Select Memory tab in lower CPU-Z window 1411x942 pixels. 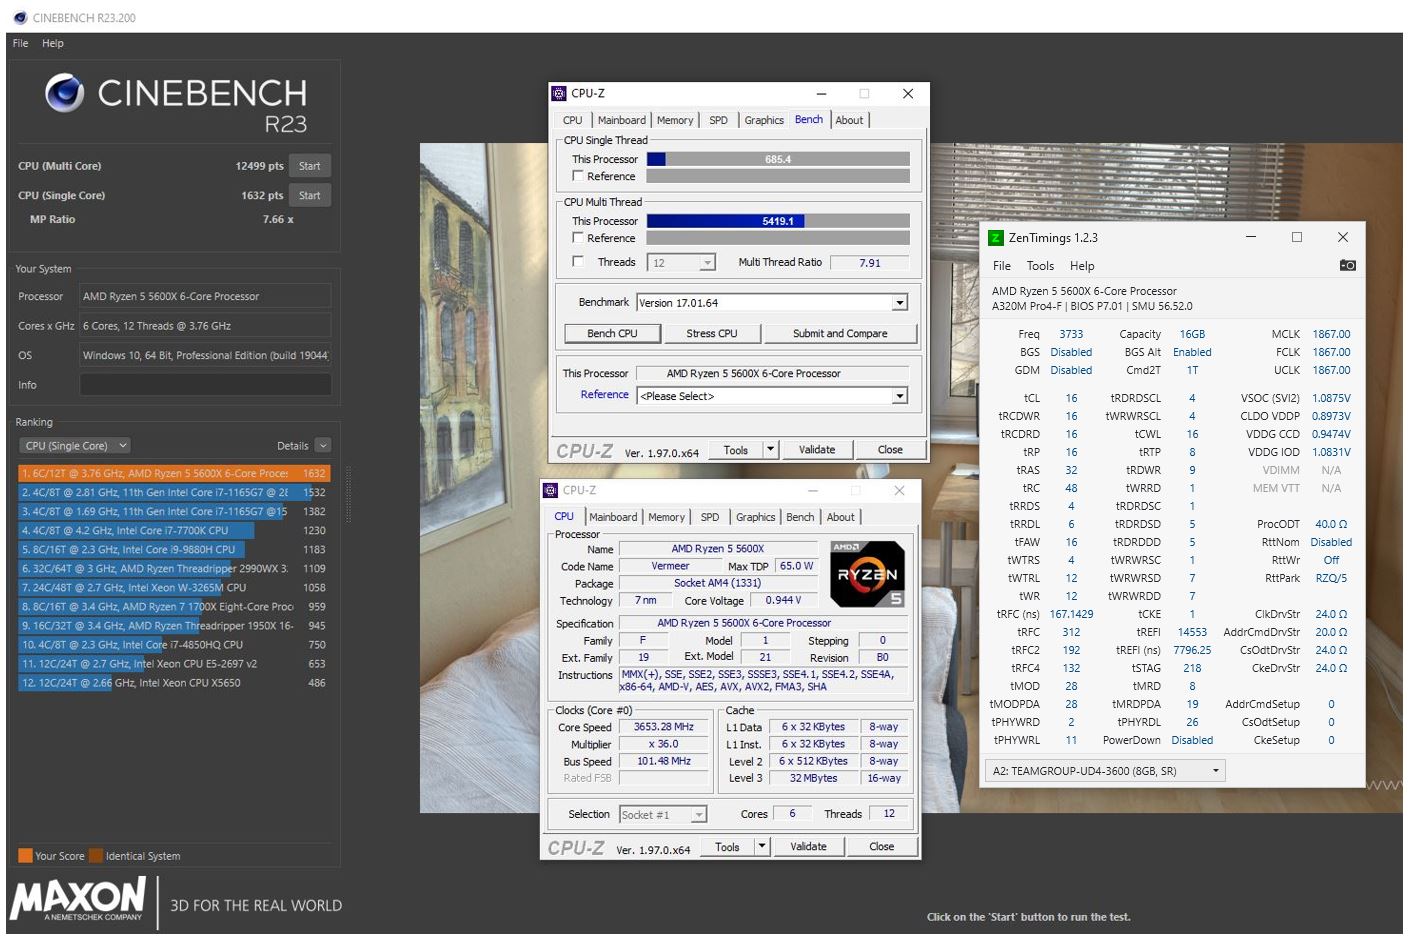(666, 517)
